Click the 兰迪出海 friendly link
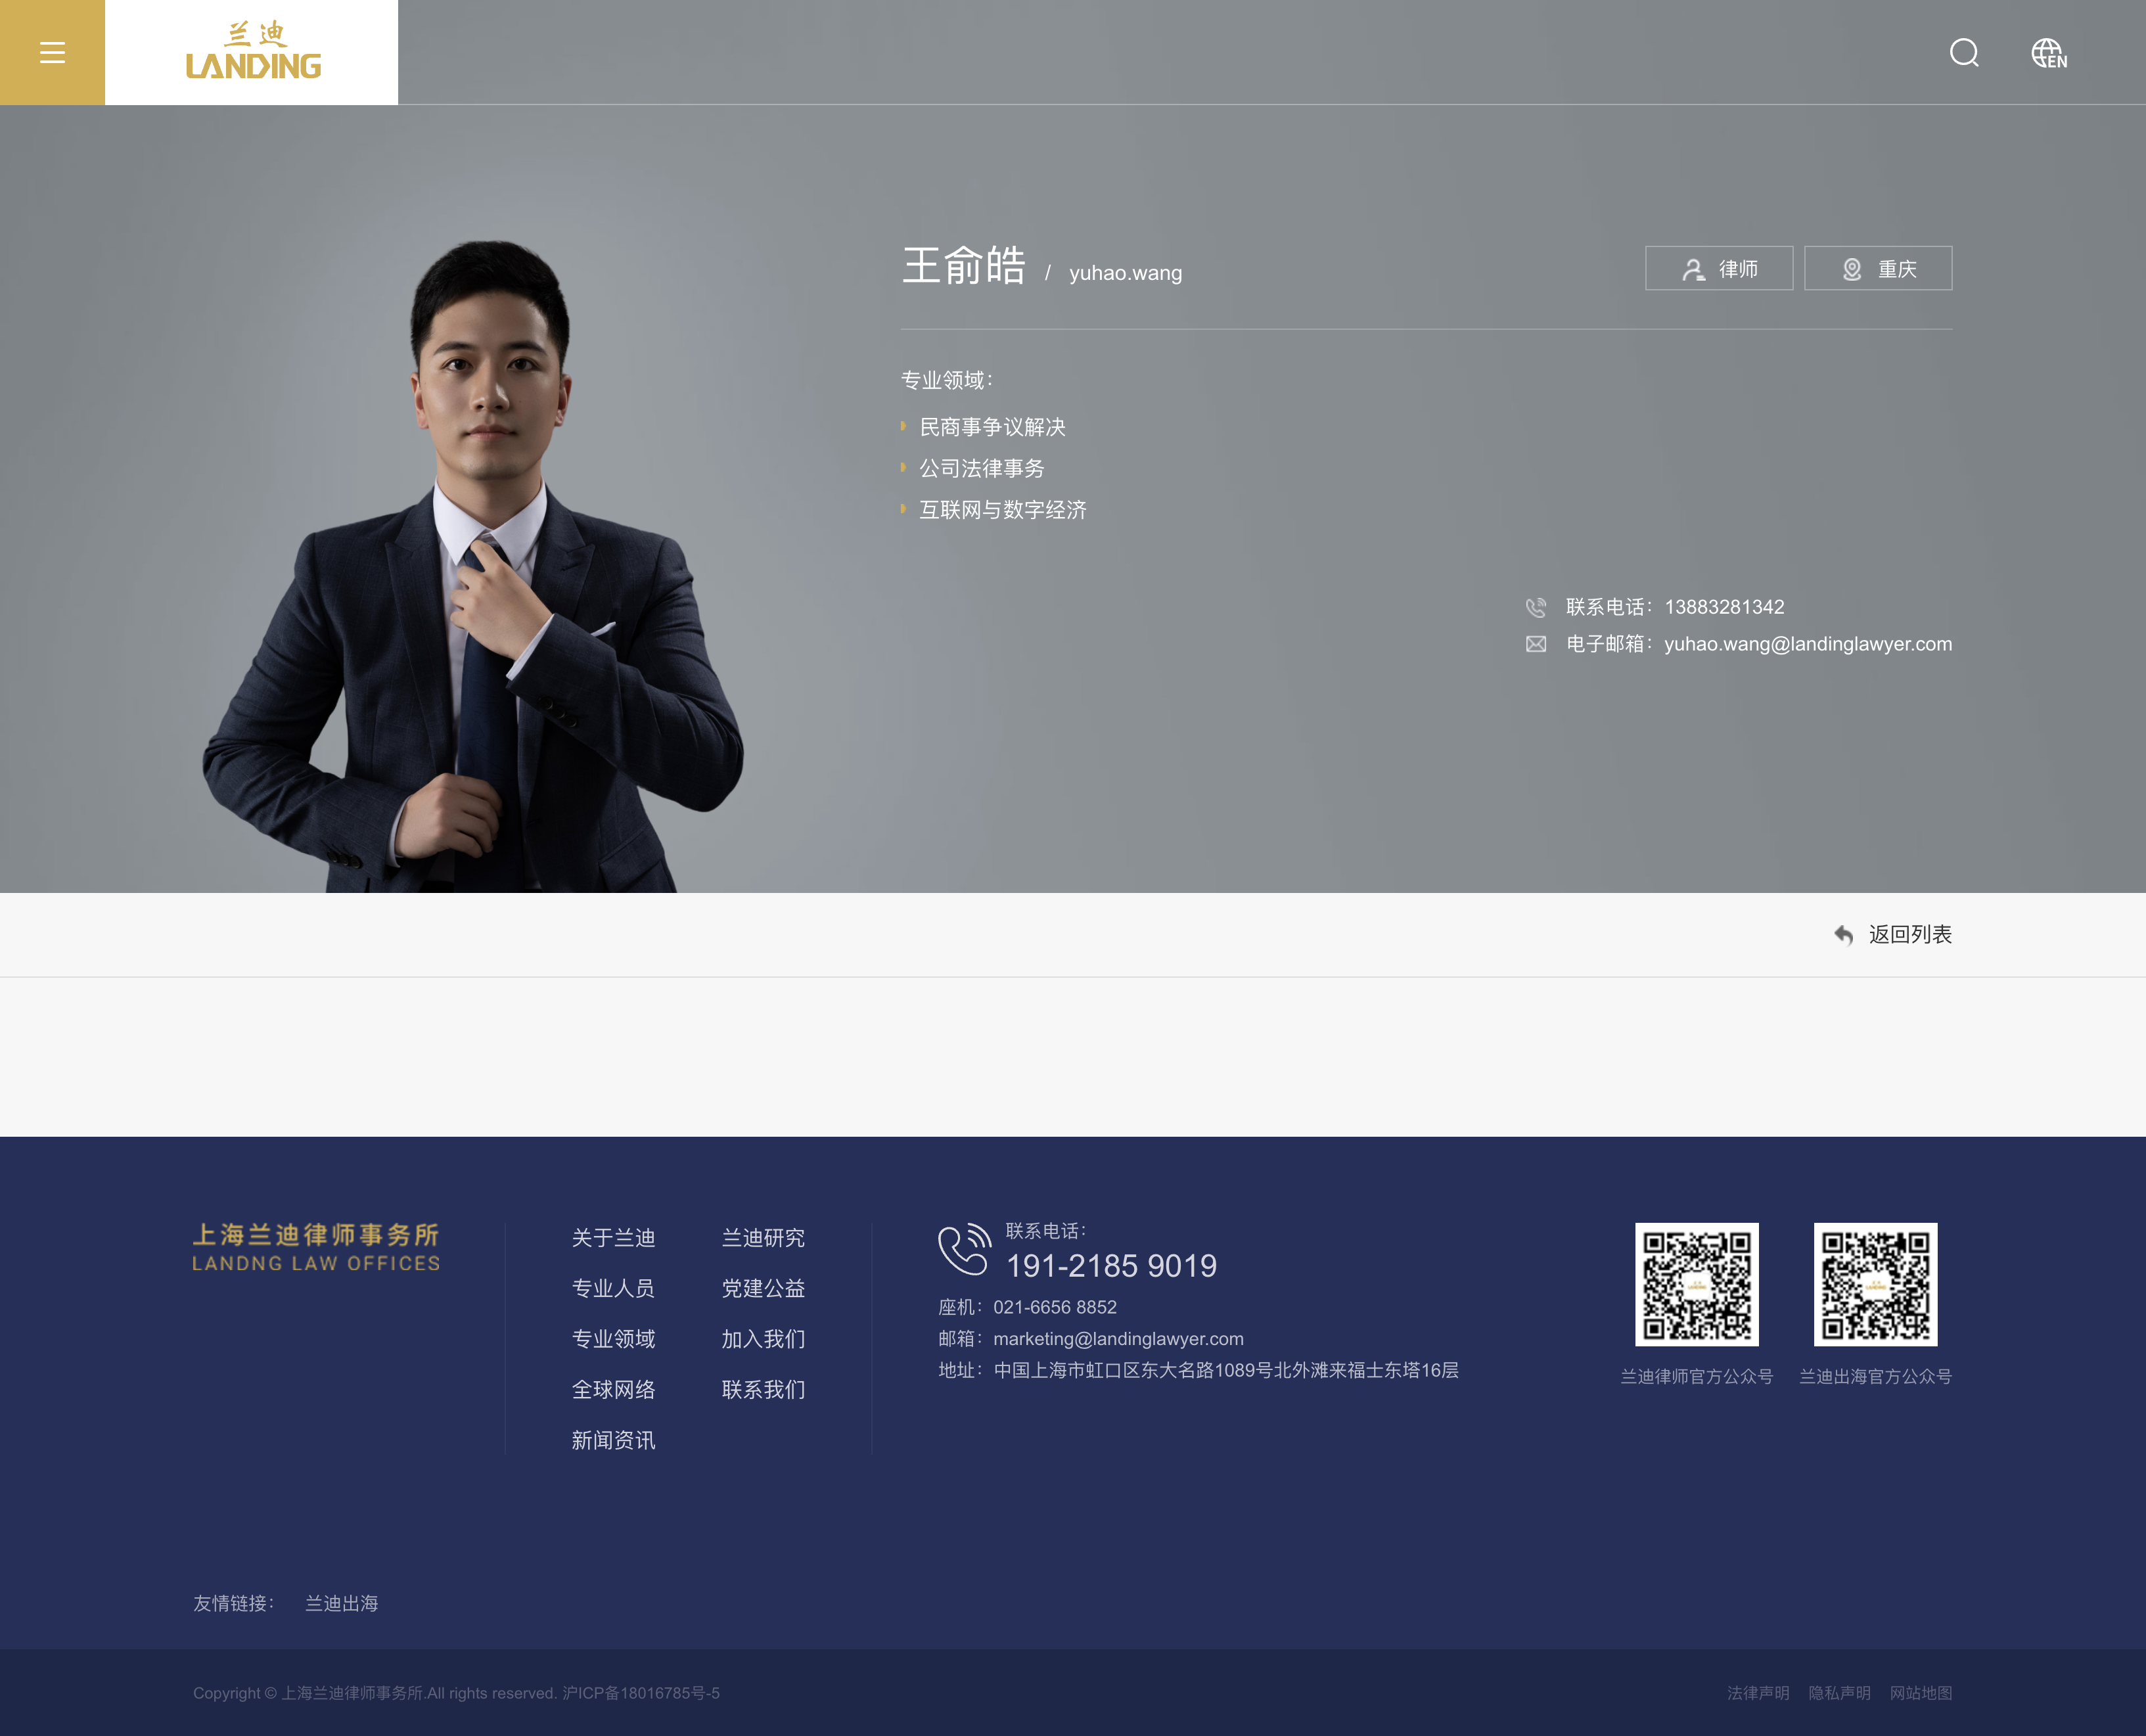The width and height of the screenshot is (2146, 1736). pos(341,1603)
